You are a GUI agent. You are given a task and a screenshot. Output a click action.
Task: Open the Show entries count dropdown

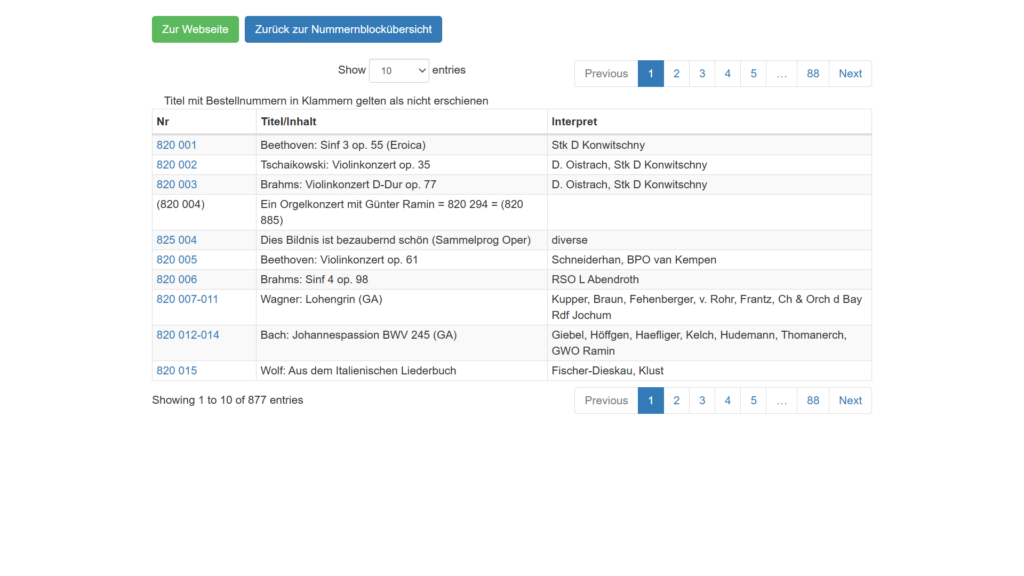pyautogui.click(x=398, y=71)
